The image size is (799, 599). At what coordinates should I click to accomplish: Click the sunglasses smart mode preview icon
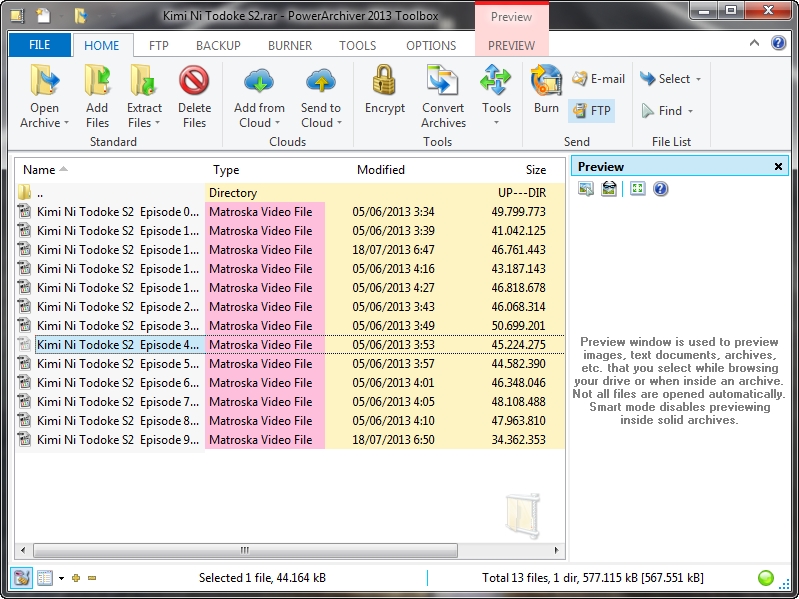click(608, 189)
